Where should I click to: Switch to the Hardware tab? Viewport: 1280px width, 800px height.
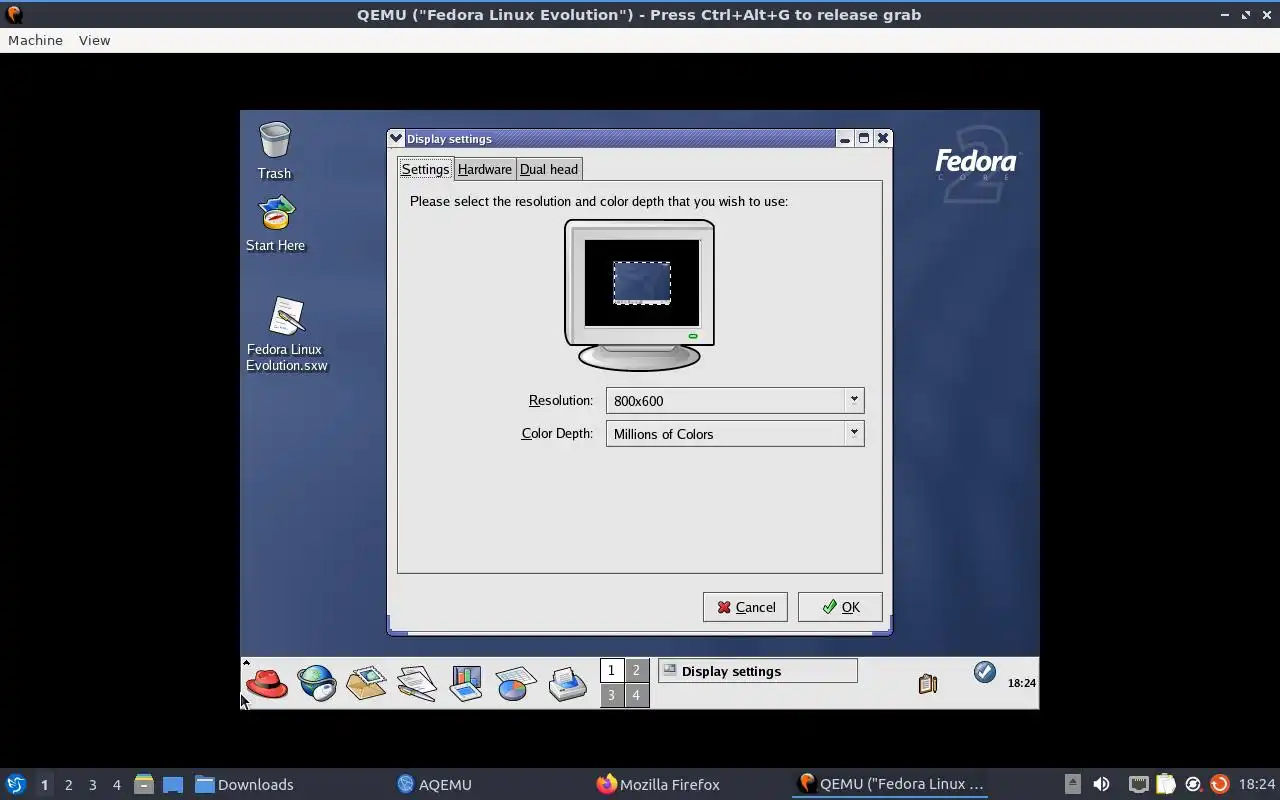coord(485,169)
